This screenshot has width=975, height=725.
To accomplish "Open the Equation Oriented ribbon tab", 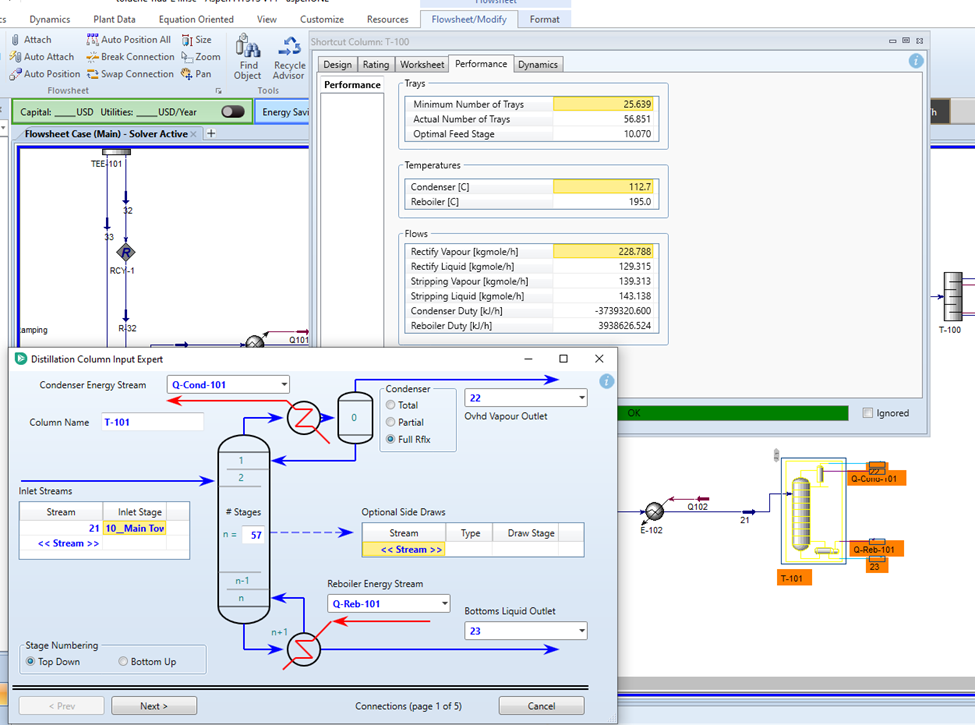I will [196, 19].
